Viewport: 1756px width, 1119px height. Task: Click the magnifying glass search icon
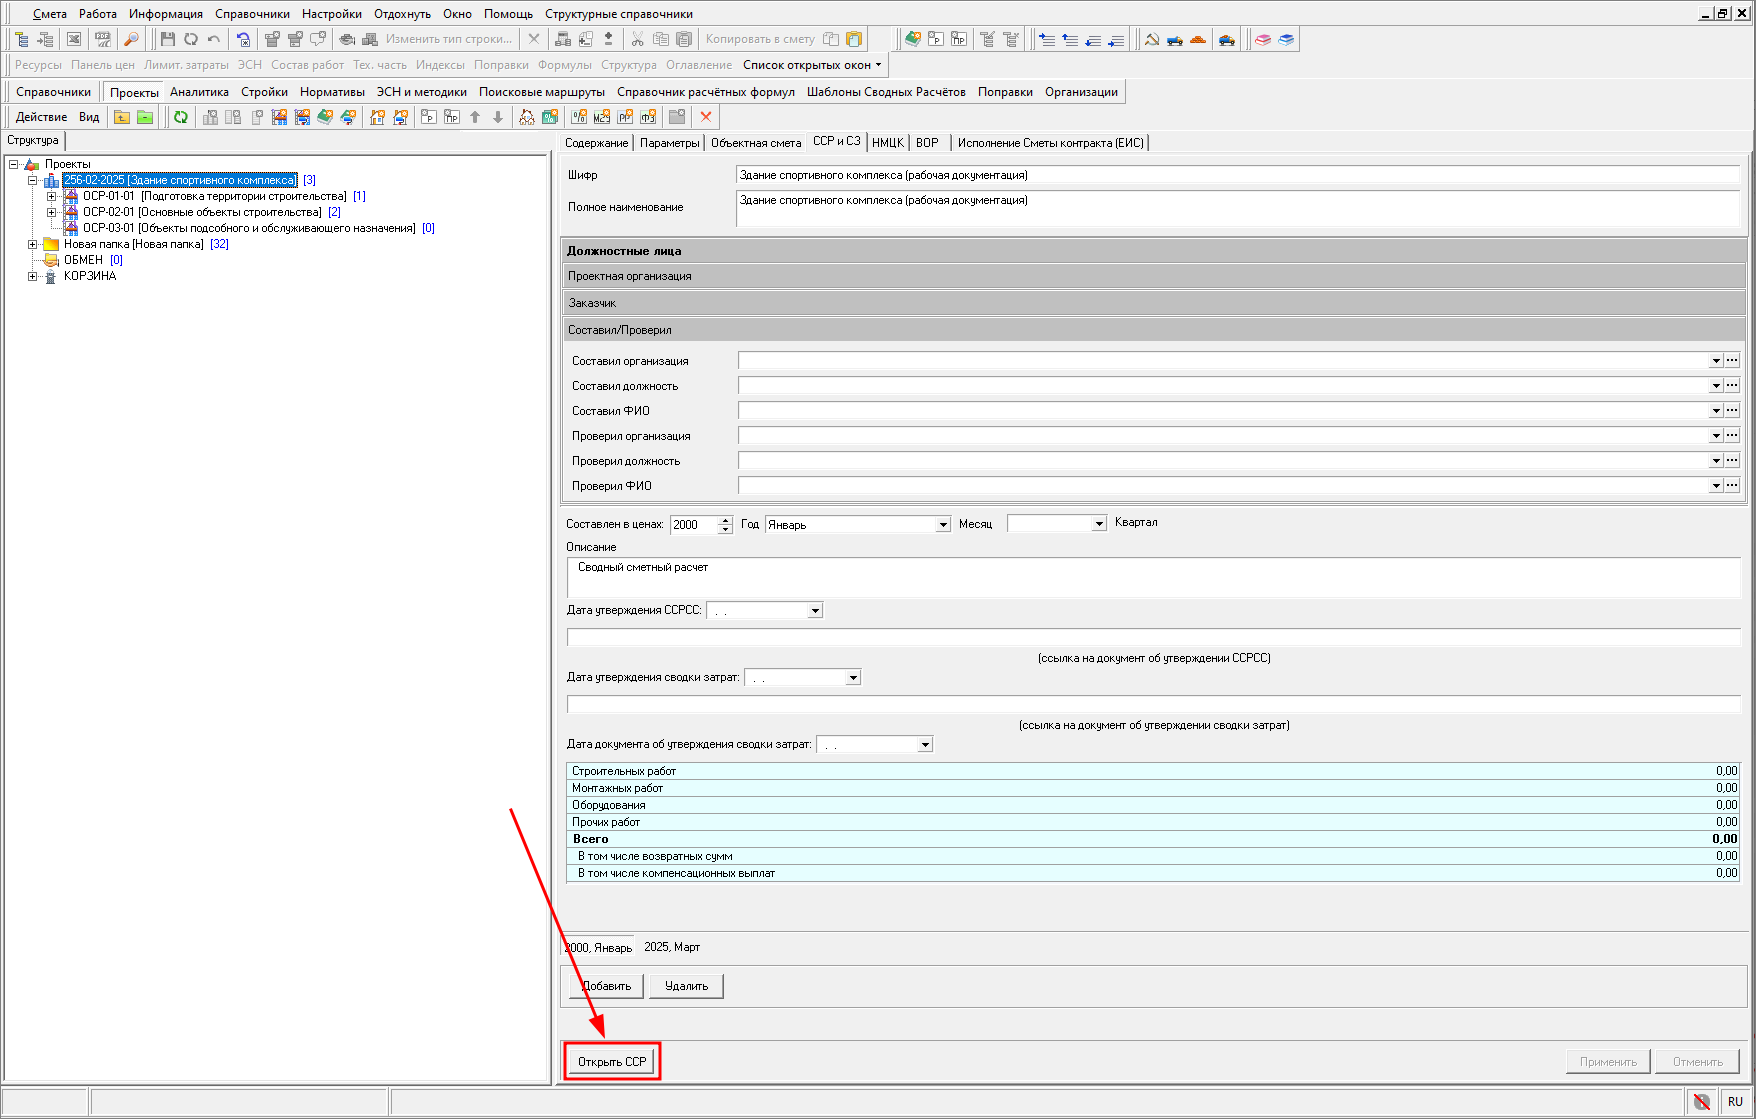[x=131, y=39]
